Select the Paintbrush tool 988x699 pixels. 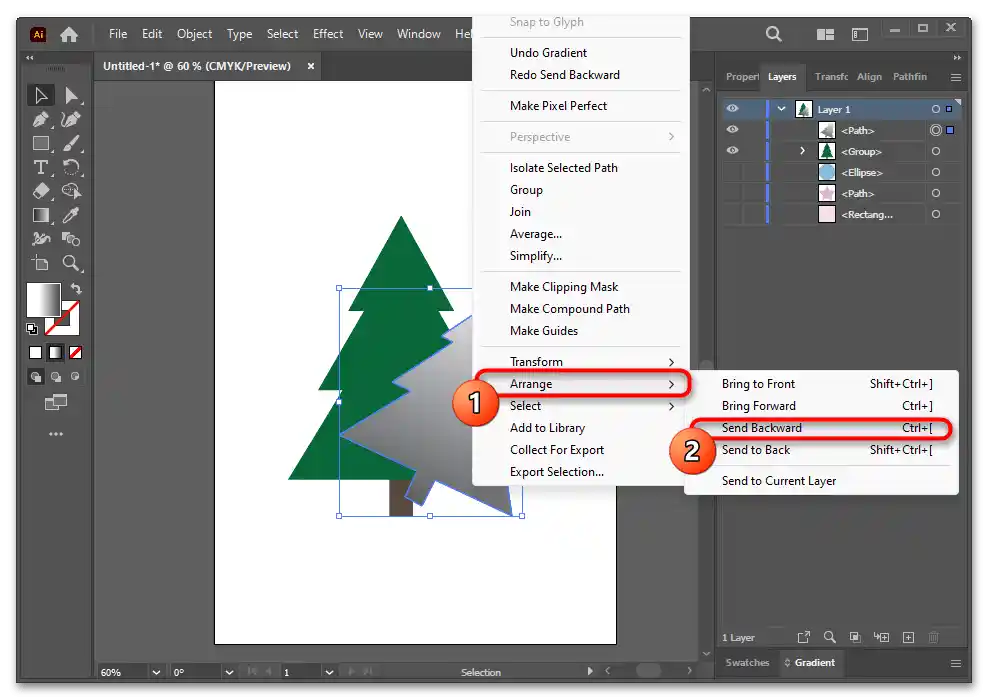coord(71,143)
